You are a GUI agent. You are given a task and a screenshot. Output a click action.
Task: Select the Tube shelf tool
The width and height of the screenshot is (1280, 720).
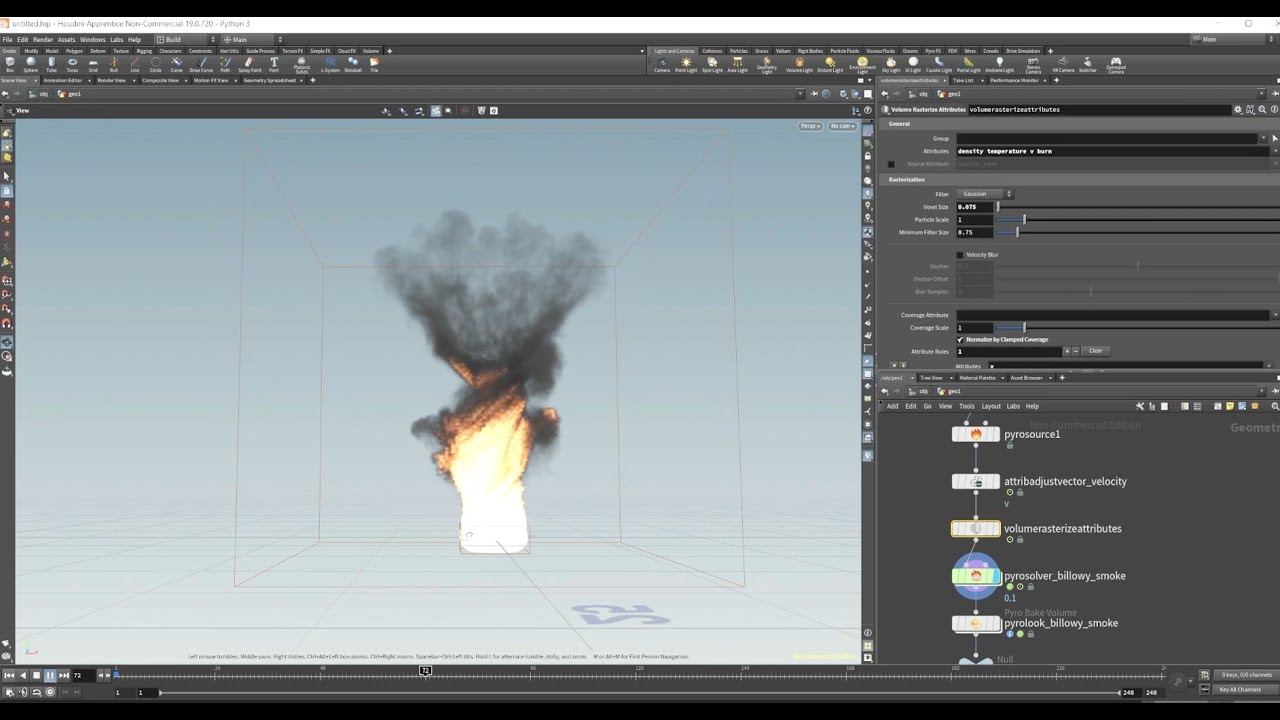click(51, 64)
